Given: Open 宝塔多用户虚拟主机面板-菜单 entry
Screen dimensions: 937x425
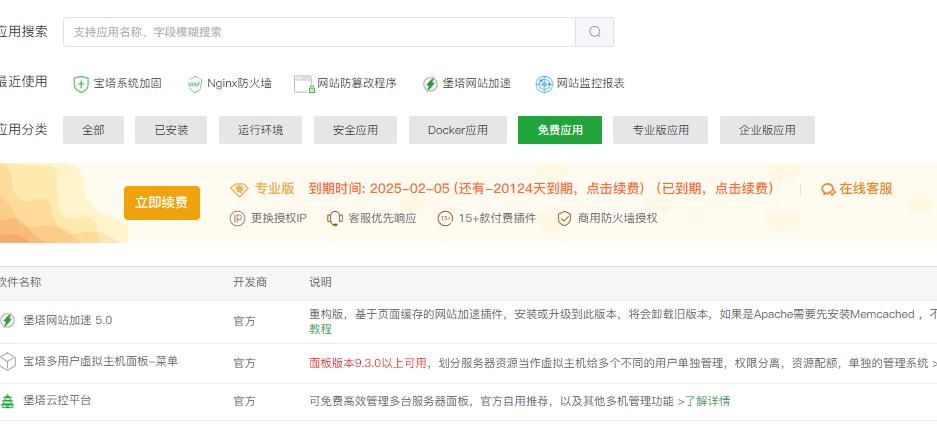Looking at the screenshot, I should click(100, 361).
